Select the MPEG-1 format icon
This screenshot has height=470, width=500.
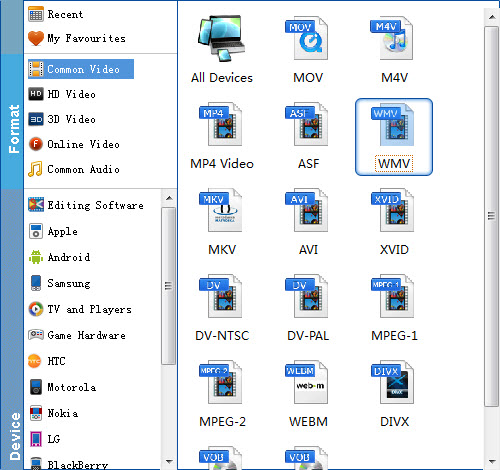[393, 296]
